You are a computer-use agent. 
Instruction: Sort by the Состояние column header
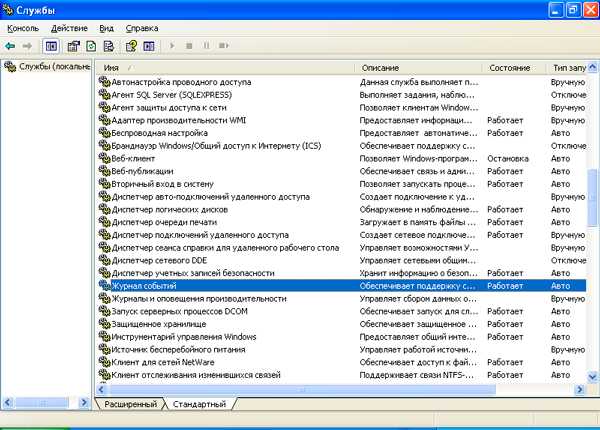[x=512, y=67]
